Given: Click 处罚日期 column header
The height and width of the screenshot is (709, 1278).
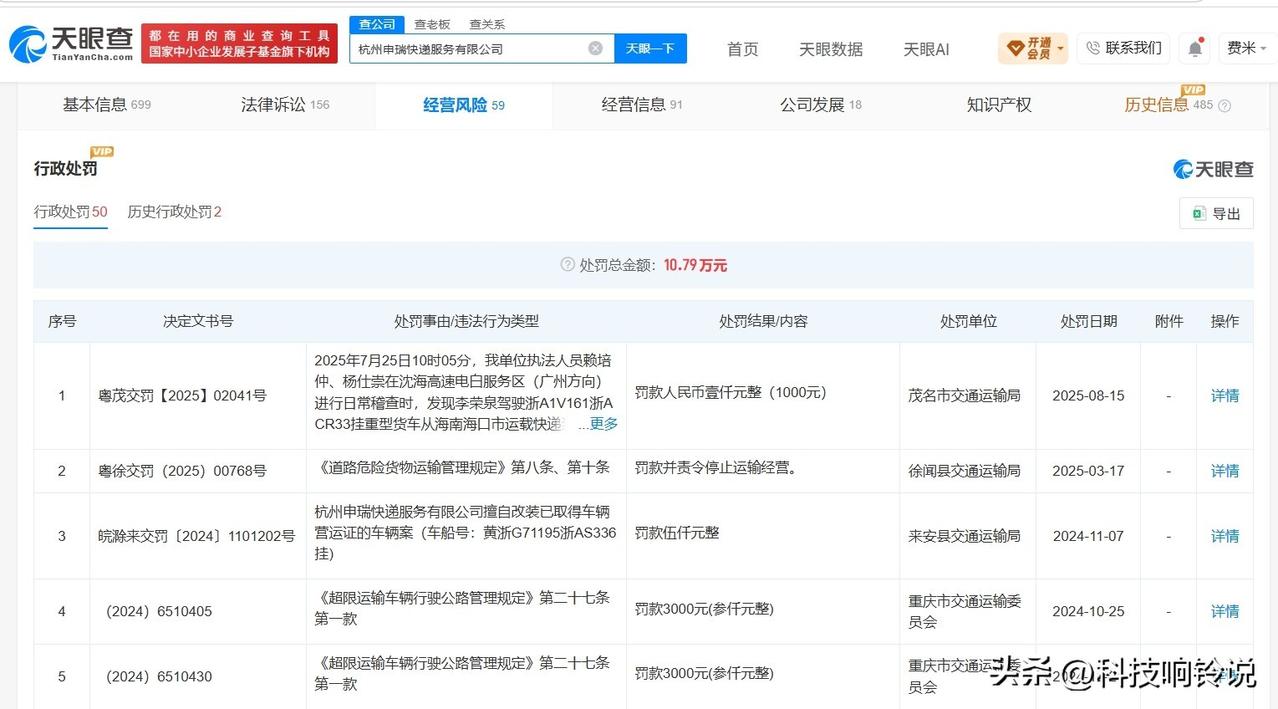Looking at the screenshot, I should click(x=1088, y=321).
